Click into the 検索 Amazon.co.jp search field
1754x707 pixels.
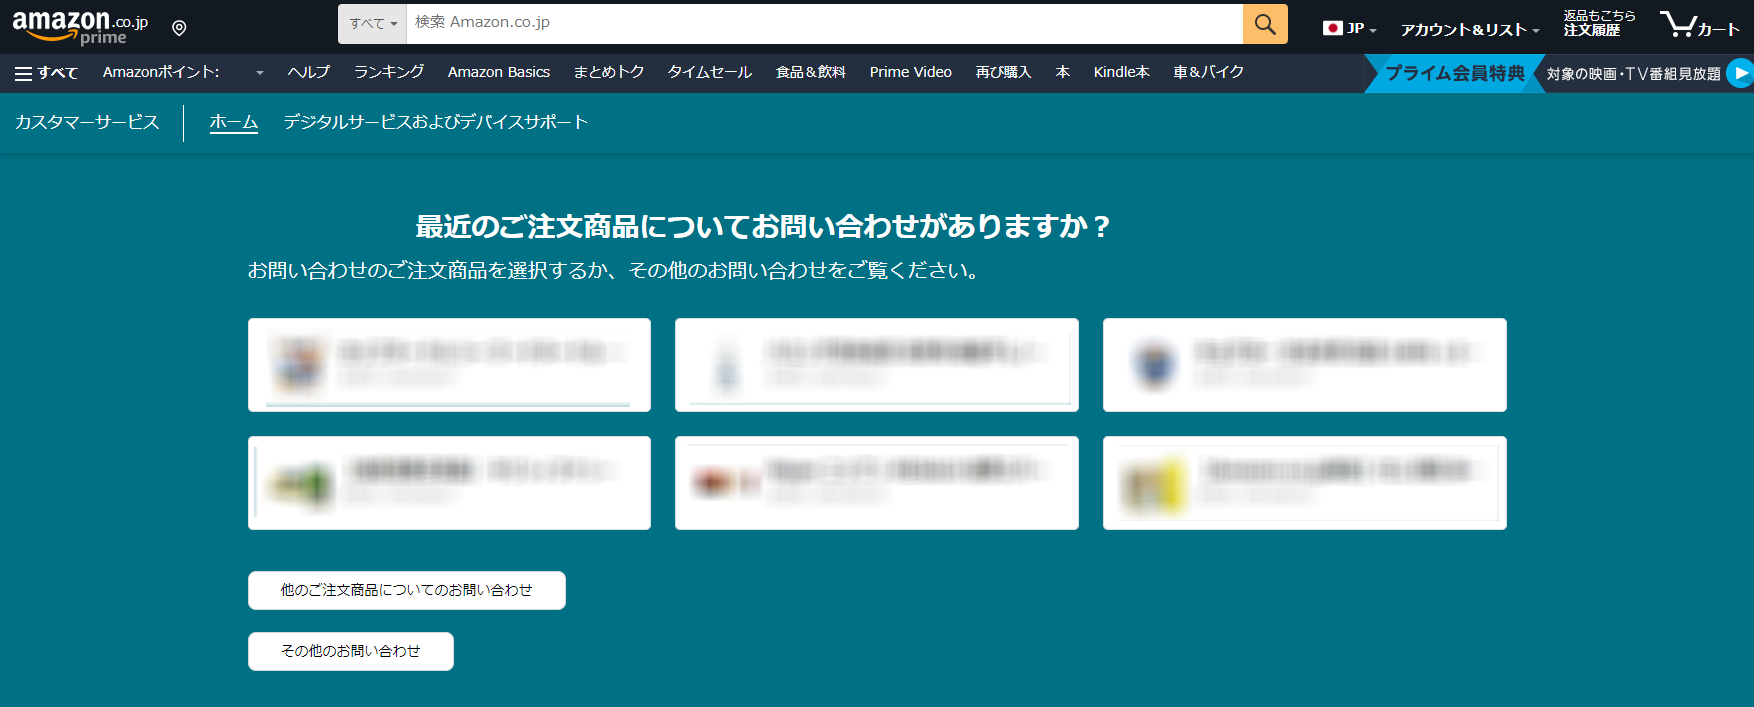coord(823,23)
